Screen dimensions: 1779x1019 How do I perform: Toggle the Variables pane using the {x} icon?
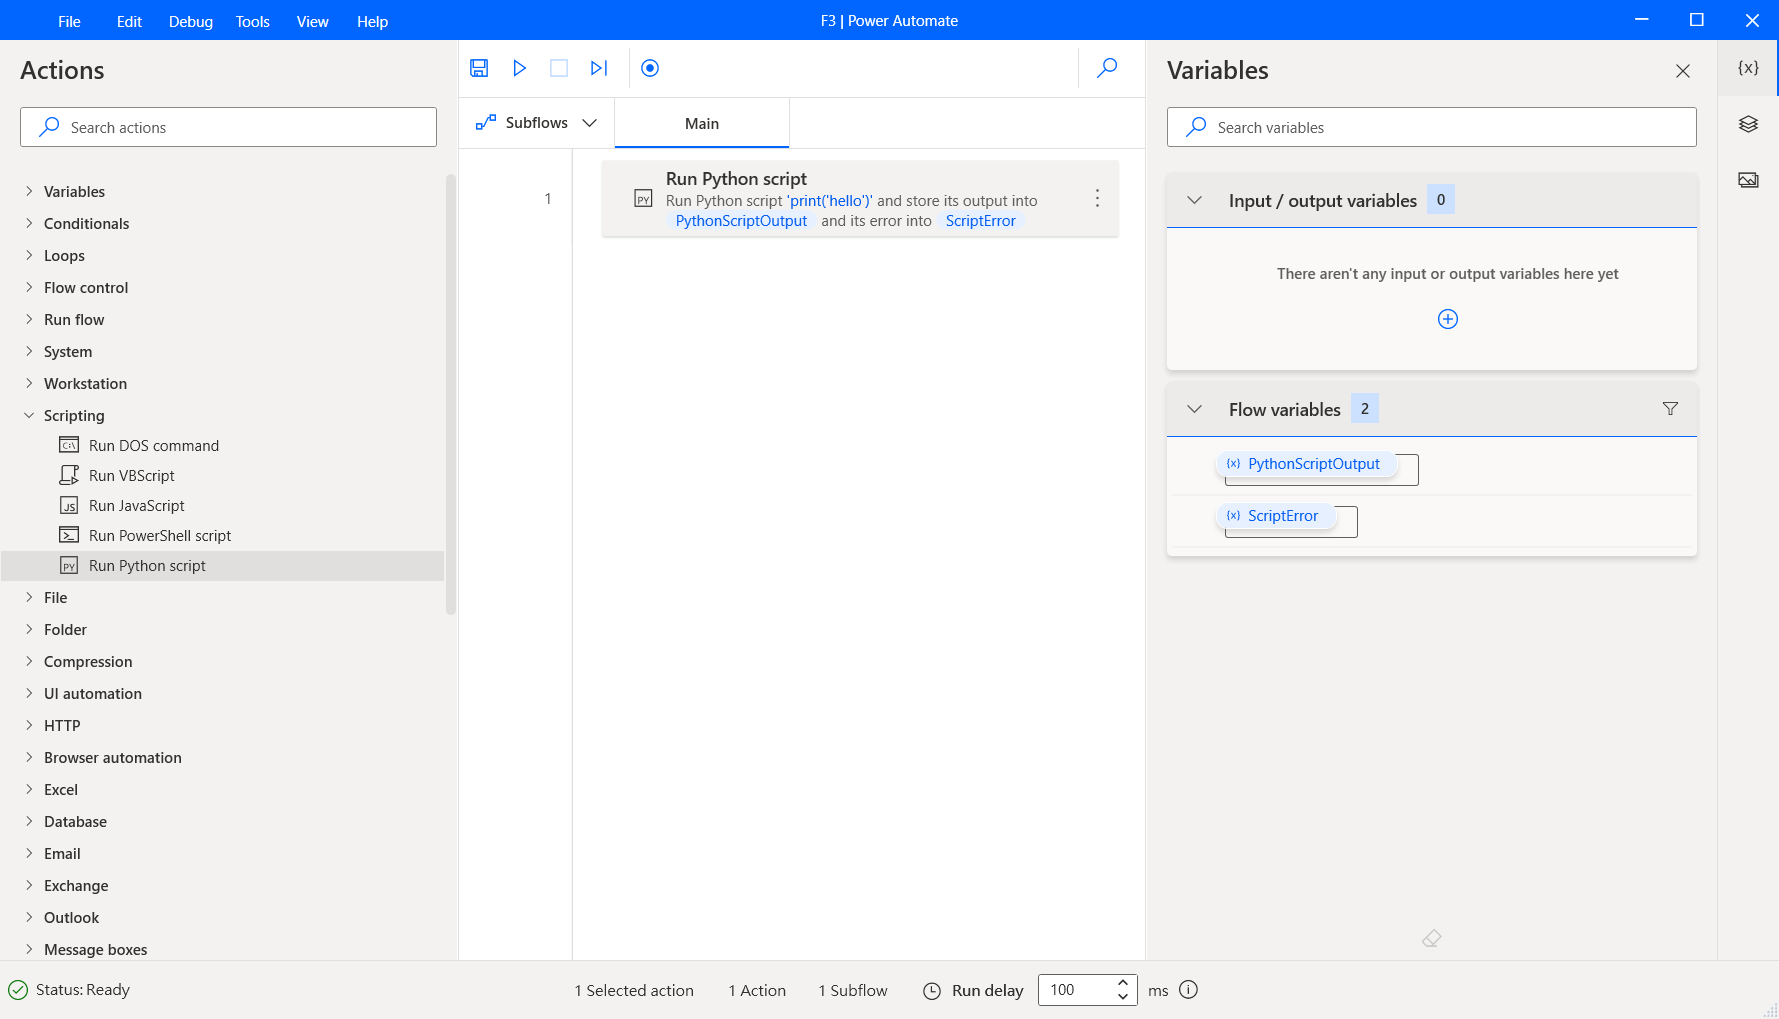[x=1748, y=68]
